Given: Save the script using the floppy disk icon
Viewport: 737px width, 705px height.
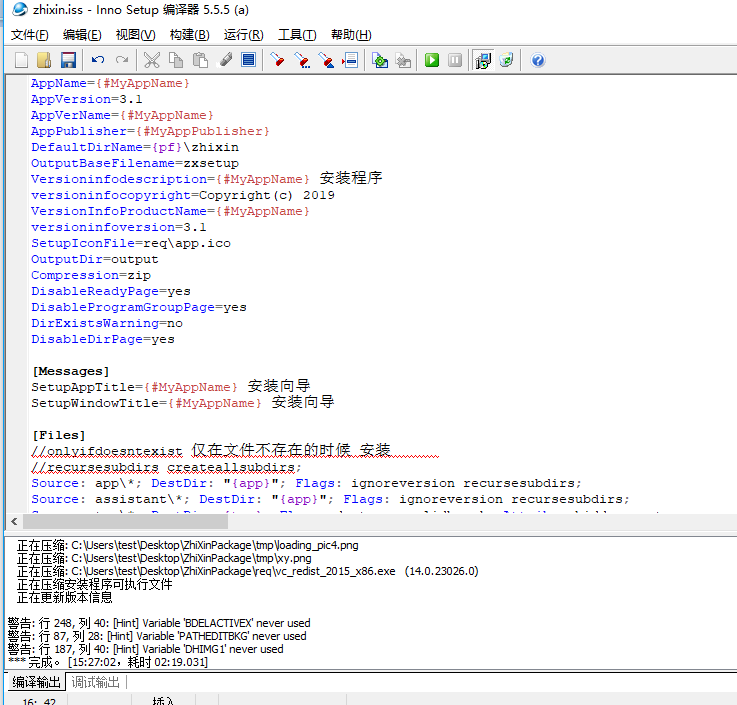Looking at the screenshot, I should click(68, 60).
